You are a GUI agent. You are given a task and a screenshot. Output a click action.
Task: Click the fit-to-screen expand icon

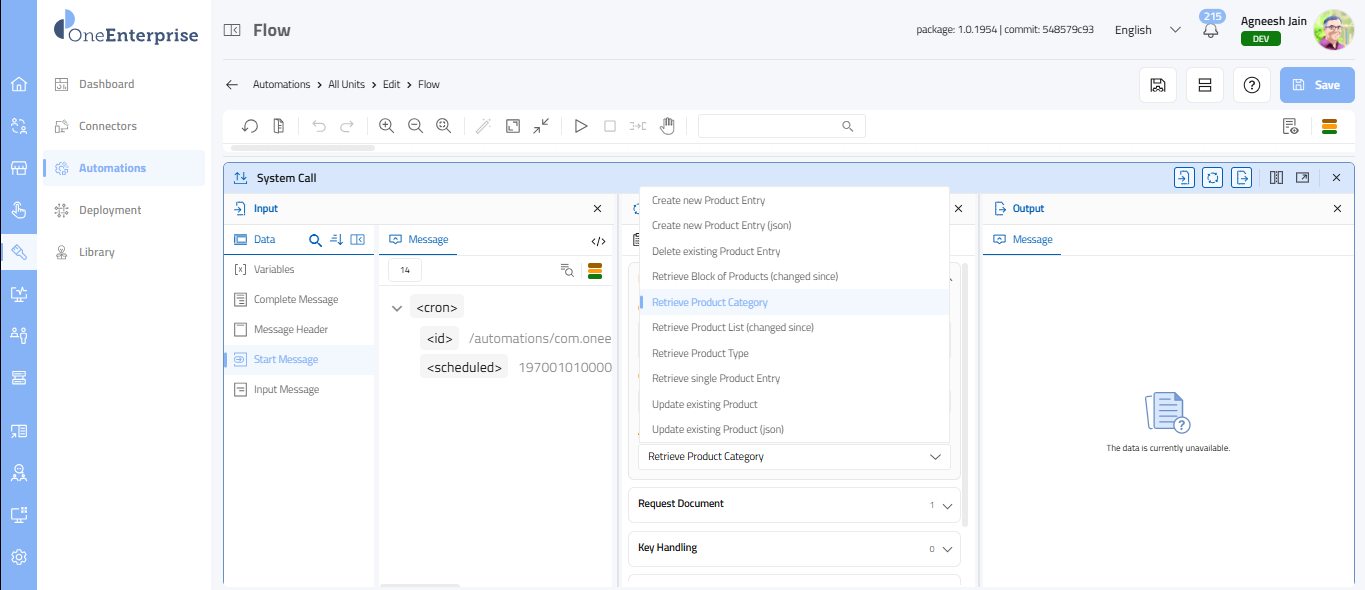pyautogui.click(x=512, y=126)
